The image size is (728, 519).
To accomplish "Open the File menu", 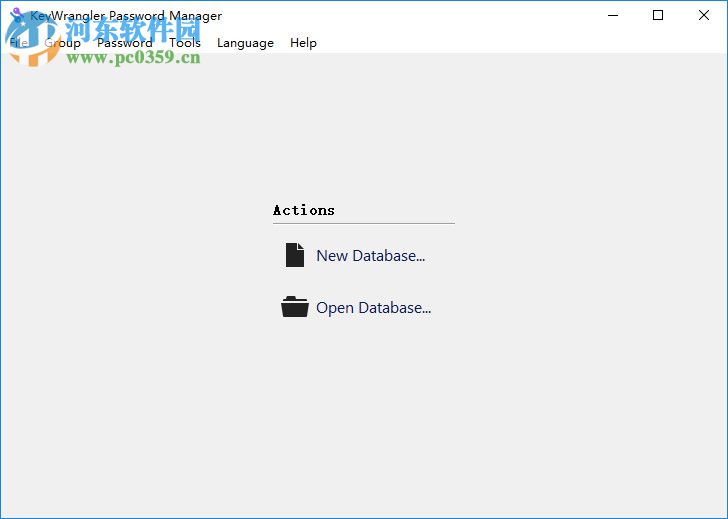I will pyautogui.click(x=19, y=43).
